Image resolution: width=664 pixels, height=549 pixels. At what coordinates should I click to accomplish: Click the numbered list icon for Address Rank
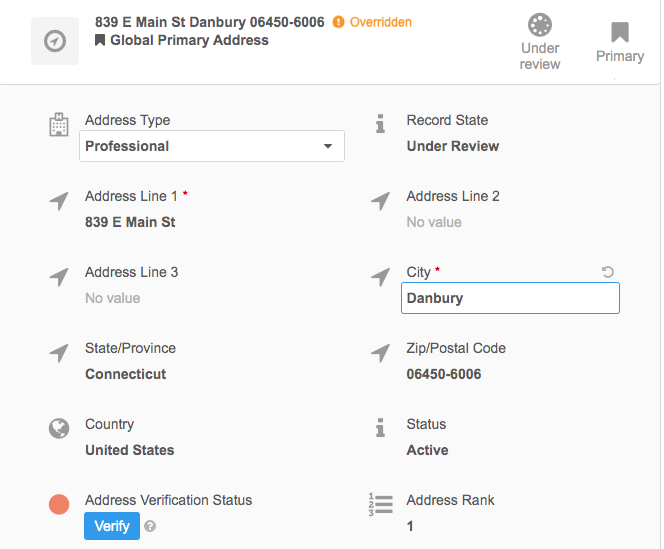(380, 504)
